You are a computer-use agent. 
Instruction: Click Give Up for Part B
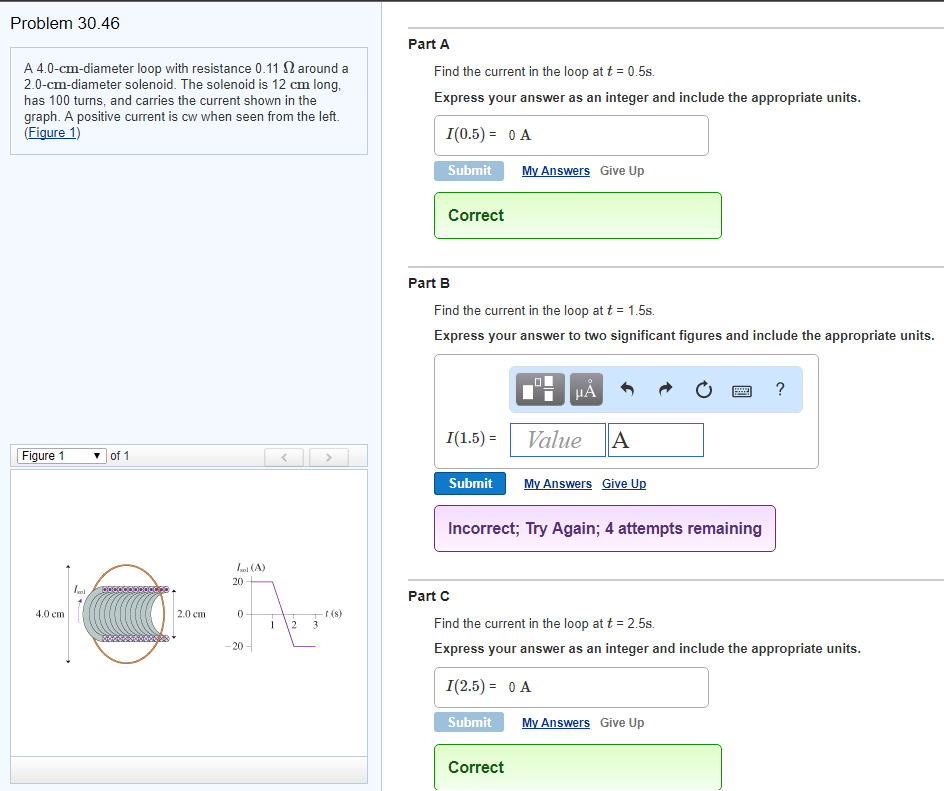coord(623,483)
